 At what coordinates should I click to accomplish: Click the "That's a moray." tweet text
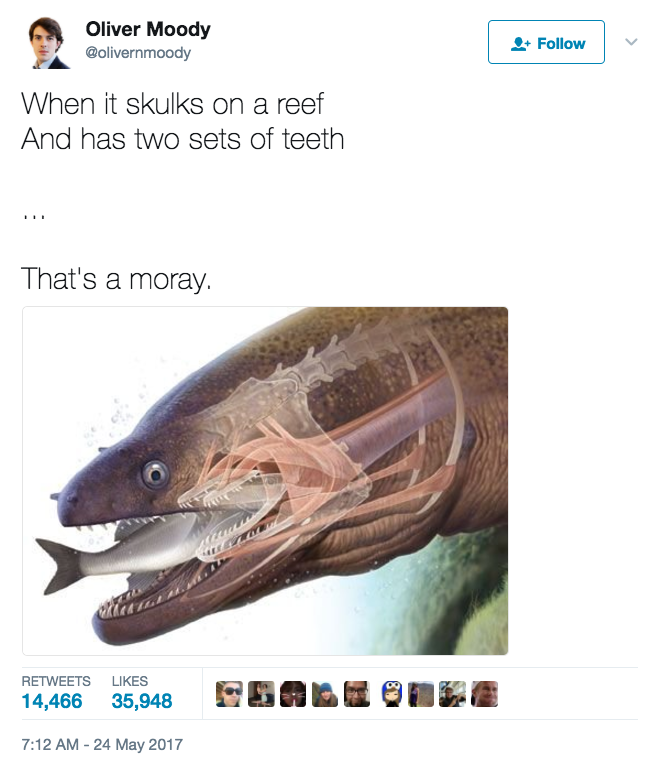116,279
